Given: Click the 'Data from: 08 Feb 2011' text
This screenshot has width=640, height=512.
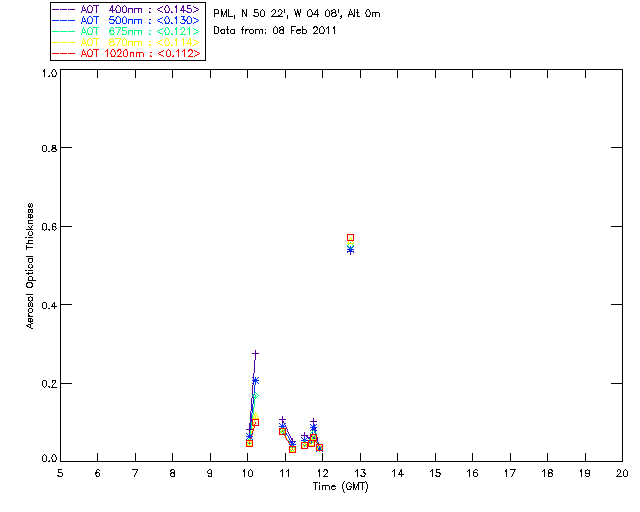Looking at the screenshot, I should pos(275,31).
